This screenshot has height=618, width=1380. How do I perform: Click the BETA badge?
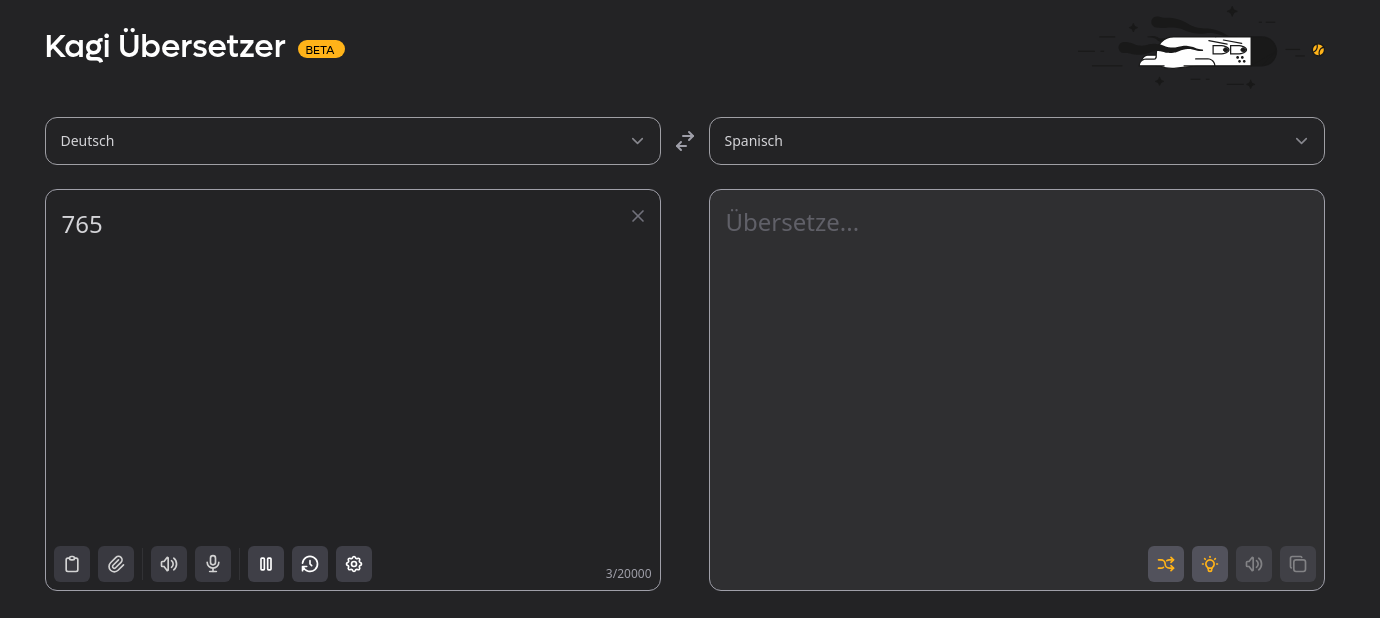pos(321,49)
